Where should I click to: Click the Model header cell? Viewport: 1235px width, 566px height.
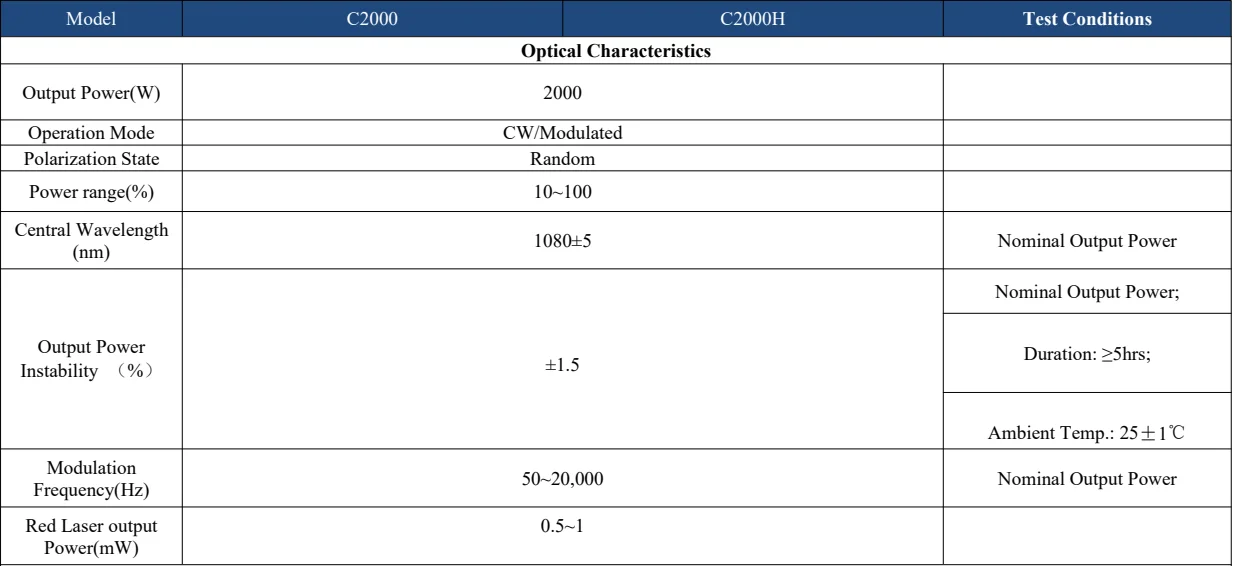[90, 18]
